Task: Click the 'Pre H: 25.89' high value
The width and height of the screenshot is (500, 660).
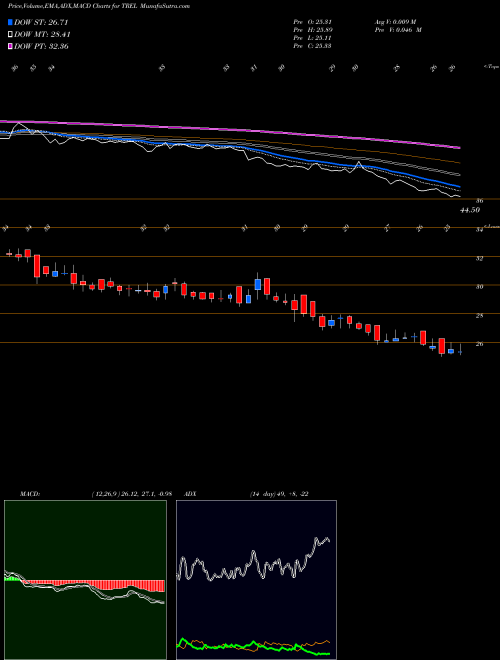Action: pyautogui.click(x=312, y=30)
